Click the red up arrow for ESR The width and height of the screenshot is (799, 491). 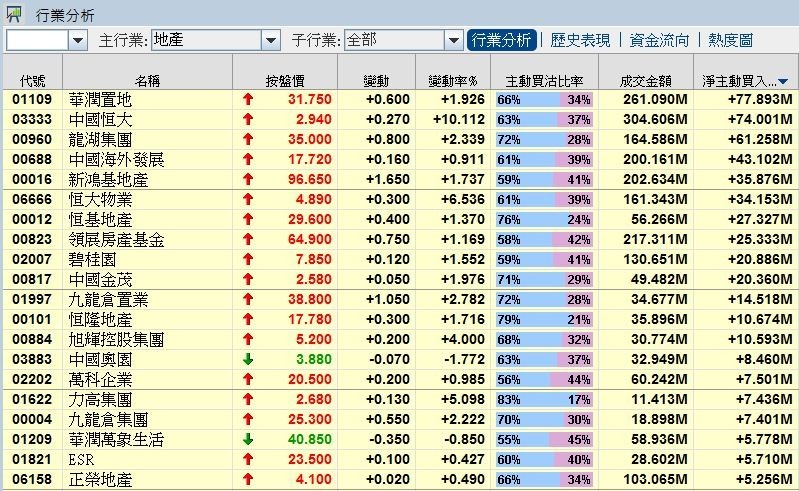click(248, 460)
